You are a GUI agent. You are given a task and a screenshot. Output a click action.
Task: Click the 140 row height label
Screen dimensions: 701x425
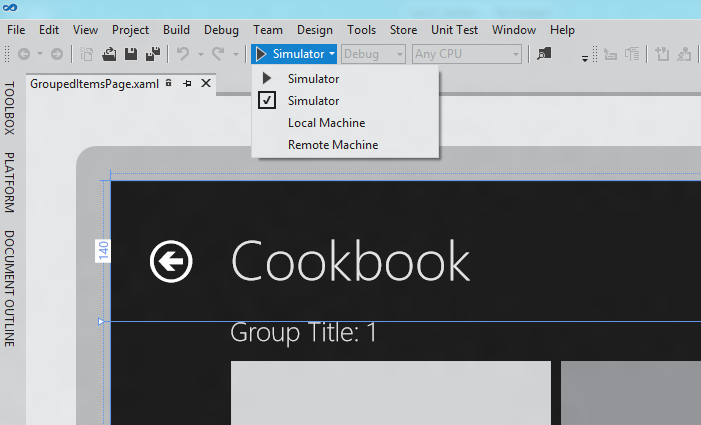(x=103, y=251)
